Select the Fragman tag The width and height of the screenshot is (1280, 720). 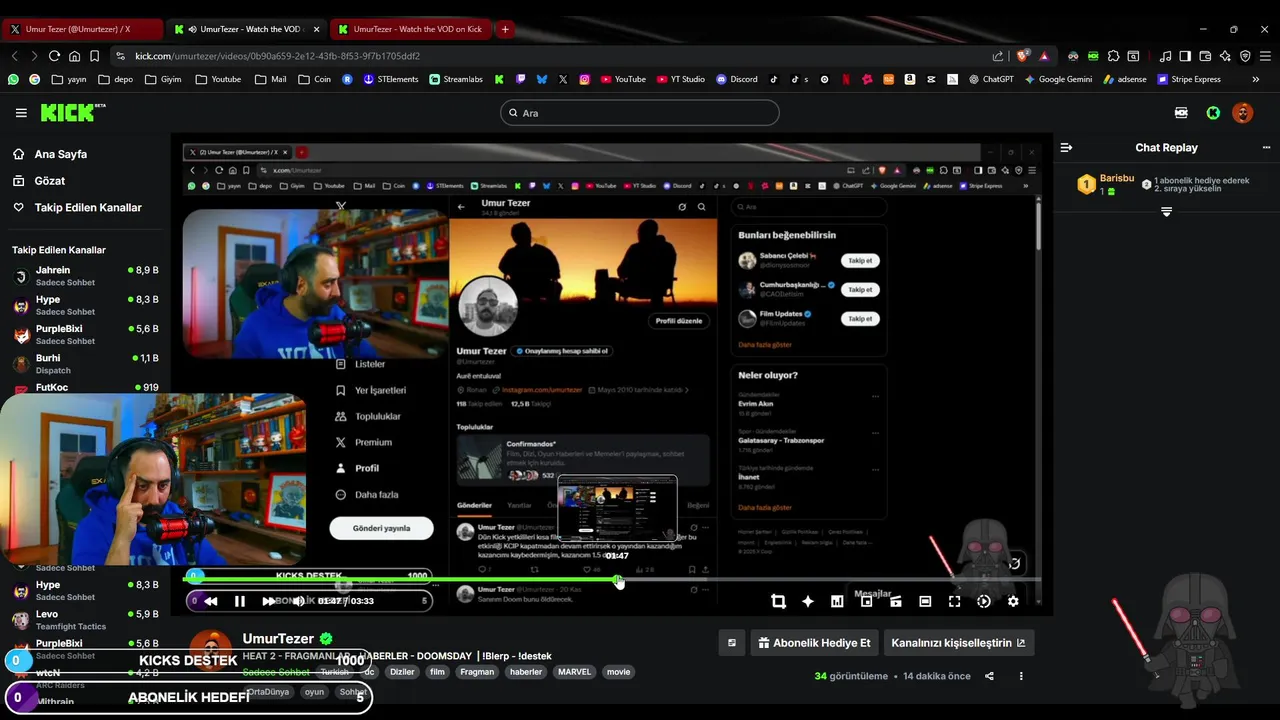coord(477,672)
